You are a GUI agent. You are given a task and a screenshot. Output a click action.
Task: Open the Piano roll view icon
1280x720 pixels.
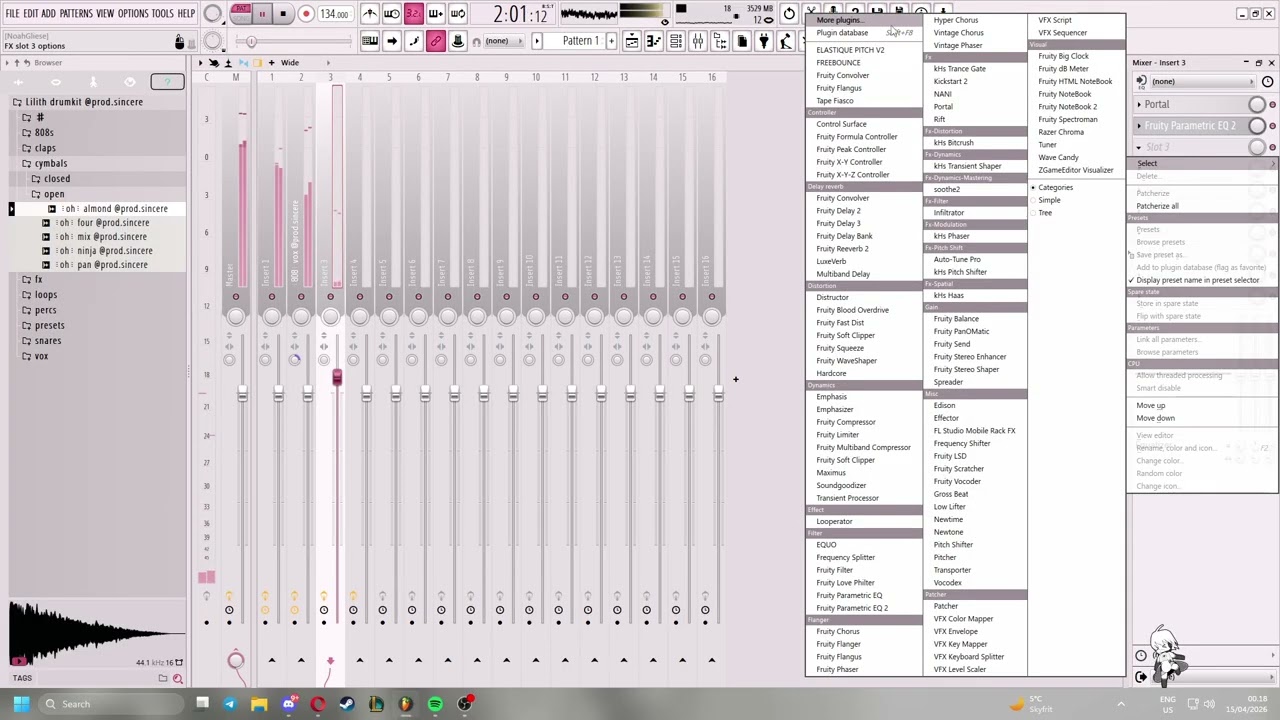point(654,41)
